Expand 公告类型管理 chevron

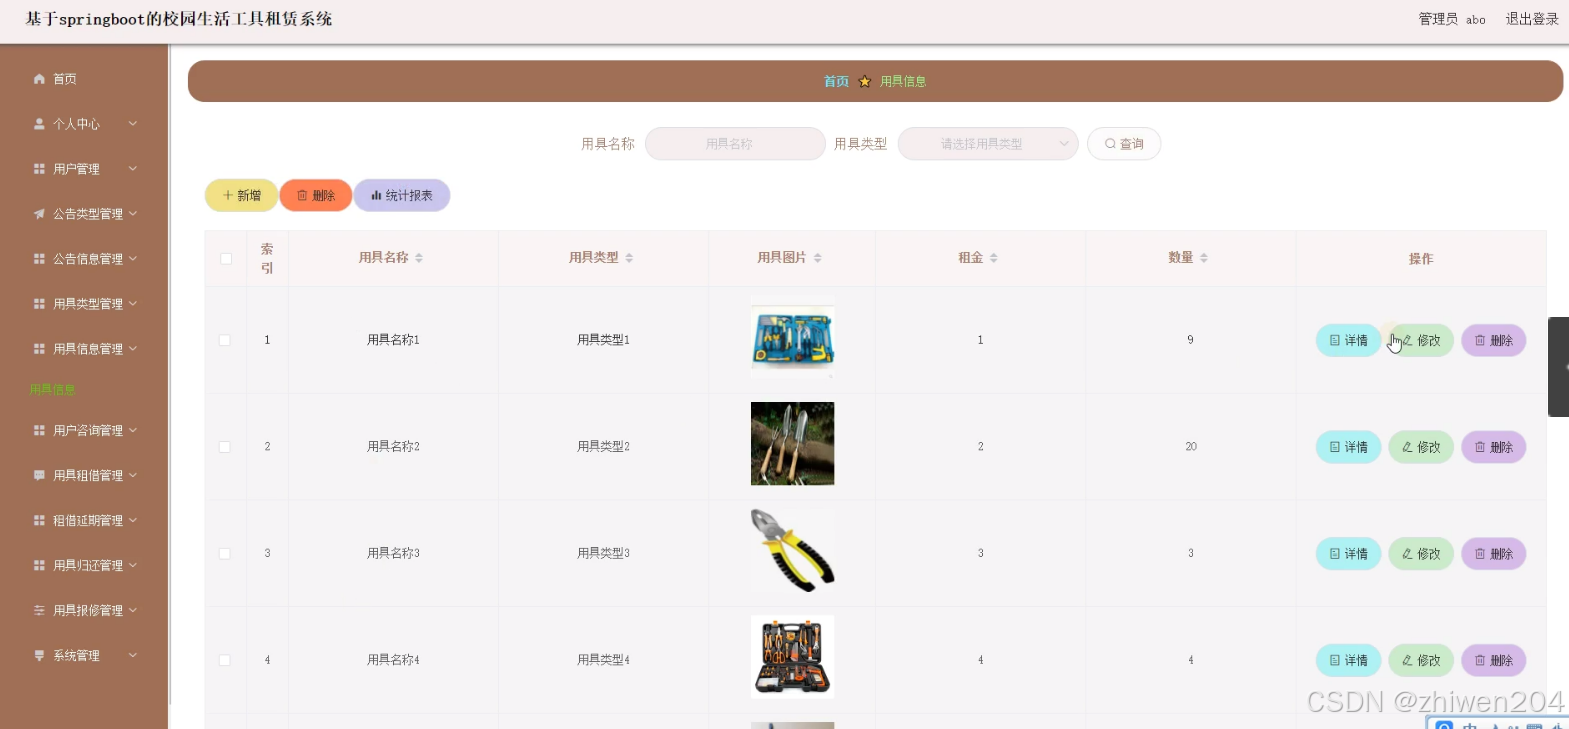133,214
